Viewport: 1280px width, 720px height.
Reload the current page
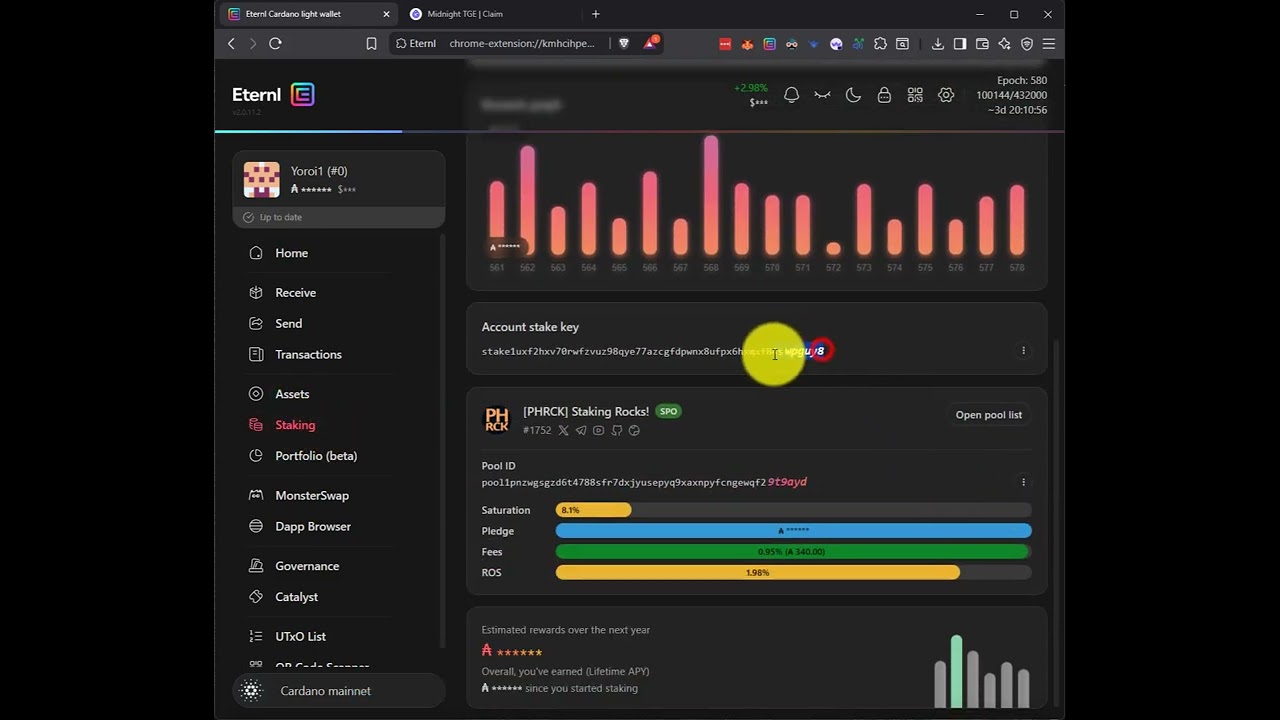tap(275, 43)
